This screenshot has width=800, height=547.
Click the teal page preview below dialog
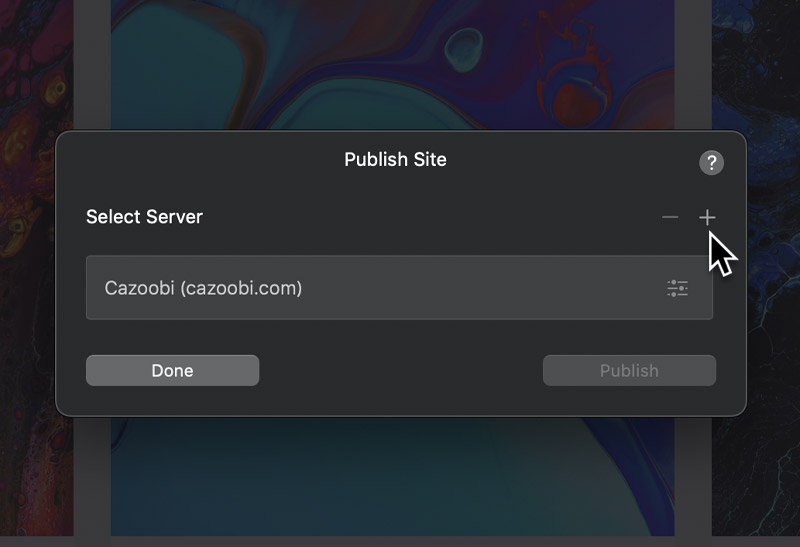393,476
